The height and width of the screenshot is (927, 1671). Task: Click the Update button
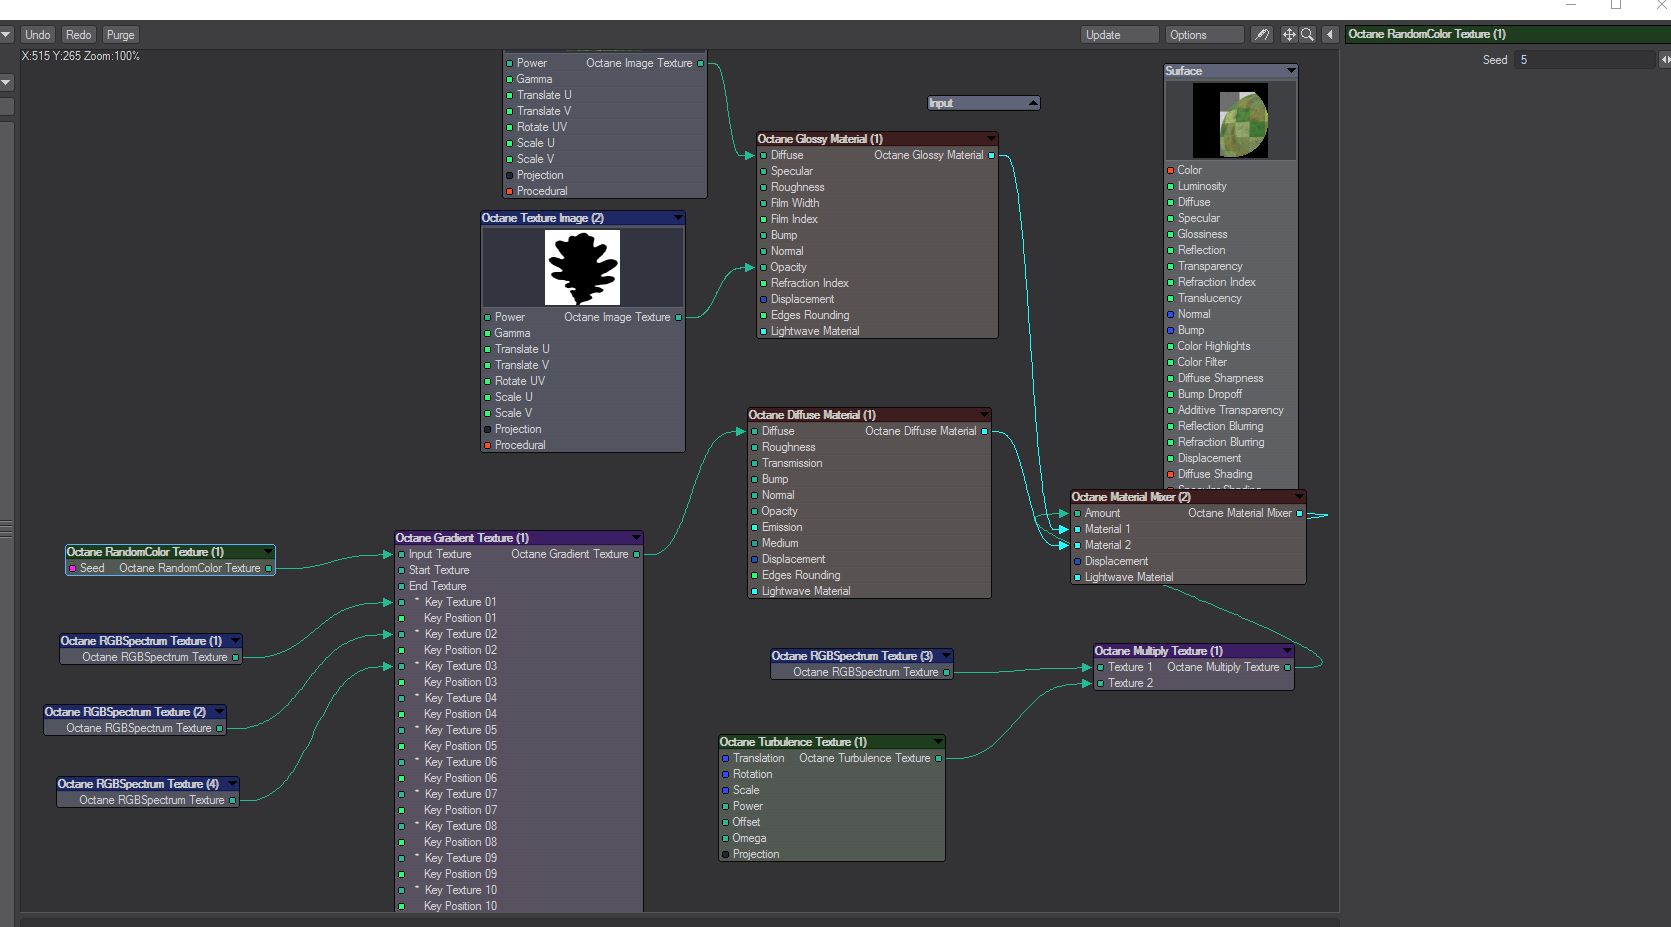tap(1119, 35)
